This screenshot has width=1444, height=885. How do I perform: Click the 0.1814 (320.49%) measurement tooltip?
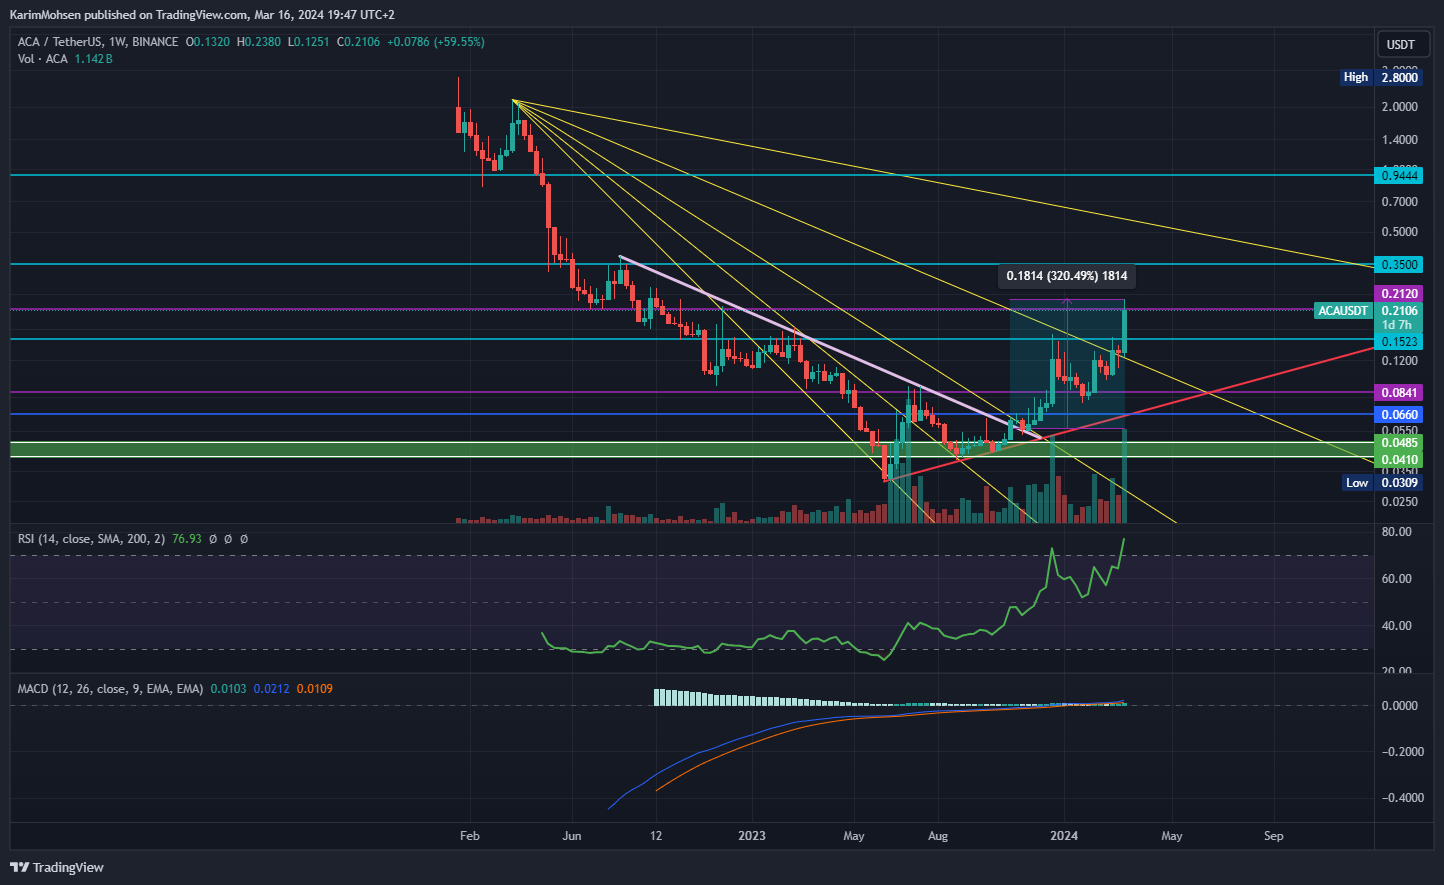[x=1067, y=276]
